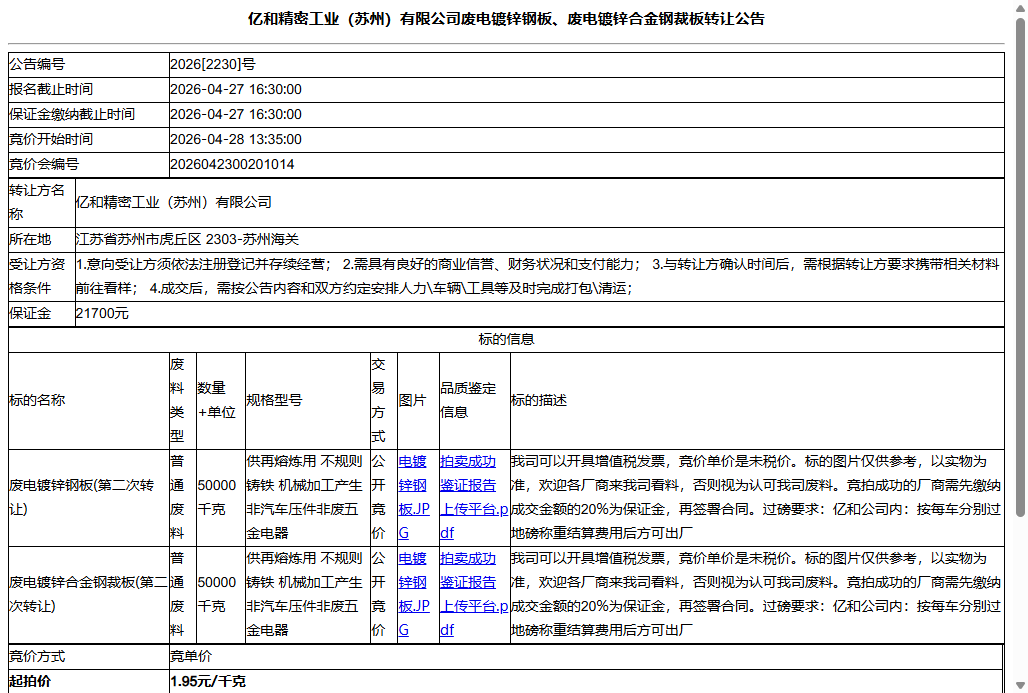Click the 转让方名称 label
The height and width of the screenshot is (693, 1028).
click(x=37, y=203)
